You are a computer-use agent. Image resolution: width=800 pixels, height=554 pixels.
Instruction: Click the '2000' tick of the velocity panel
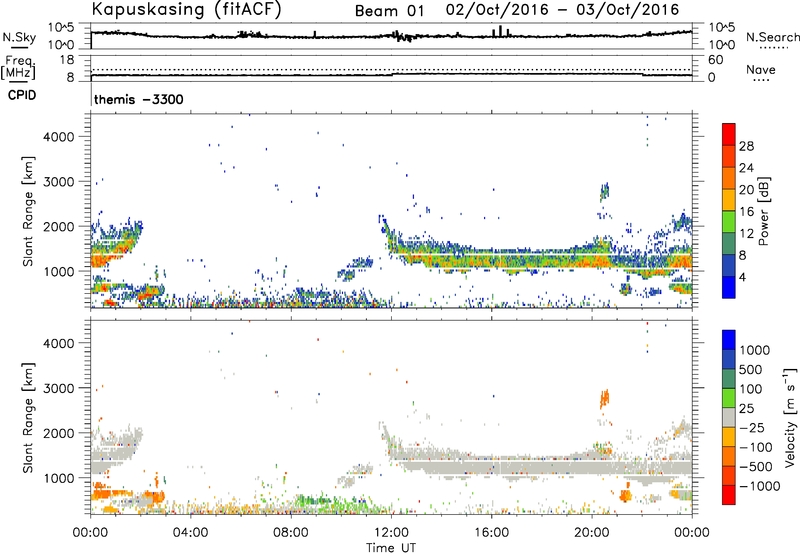(58, 433)
